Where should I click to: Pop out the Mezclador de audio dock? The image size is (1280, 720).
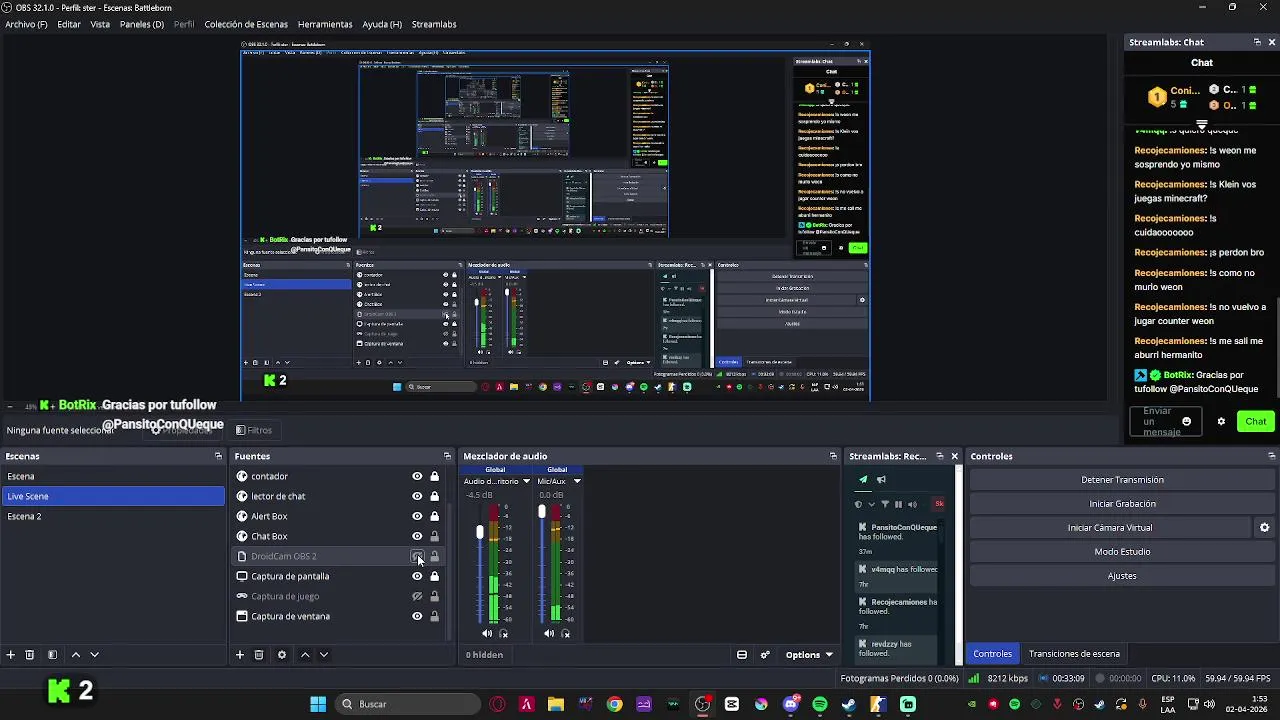833,456
